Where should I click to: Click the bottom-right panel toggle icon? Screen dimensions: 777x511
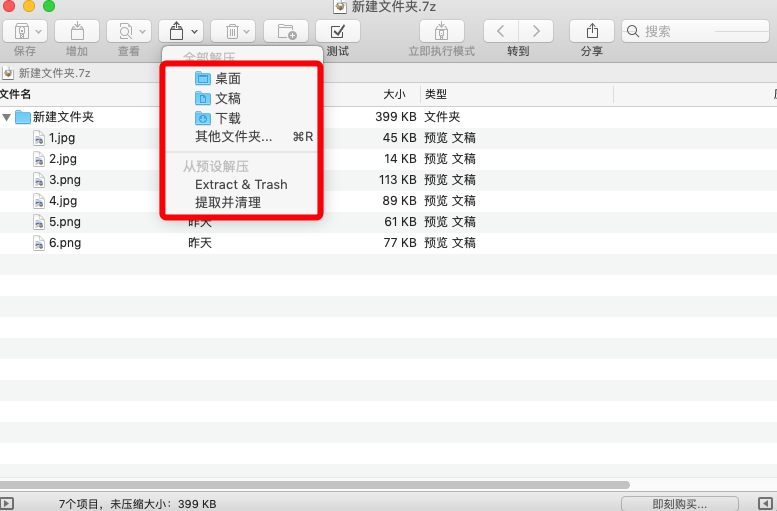[766, 504]
